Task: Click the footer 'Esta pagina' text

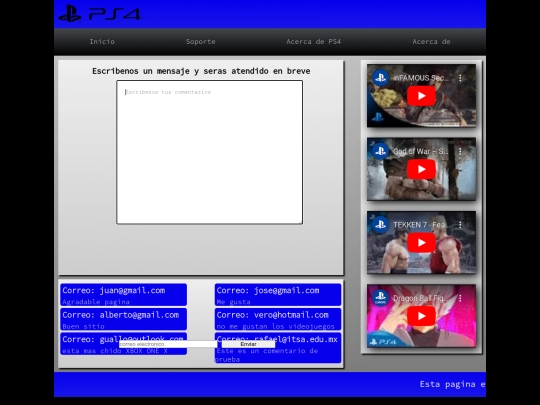Action: (x=453, y=384)
